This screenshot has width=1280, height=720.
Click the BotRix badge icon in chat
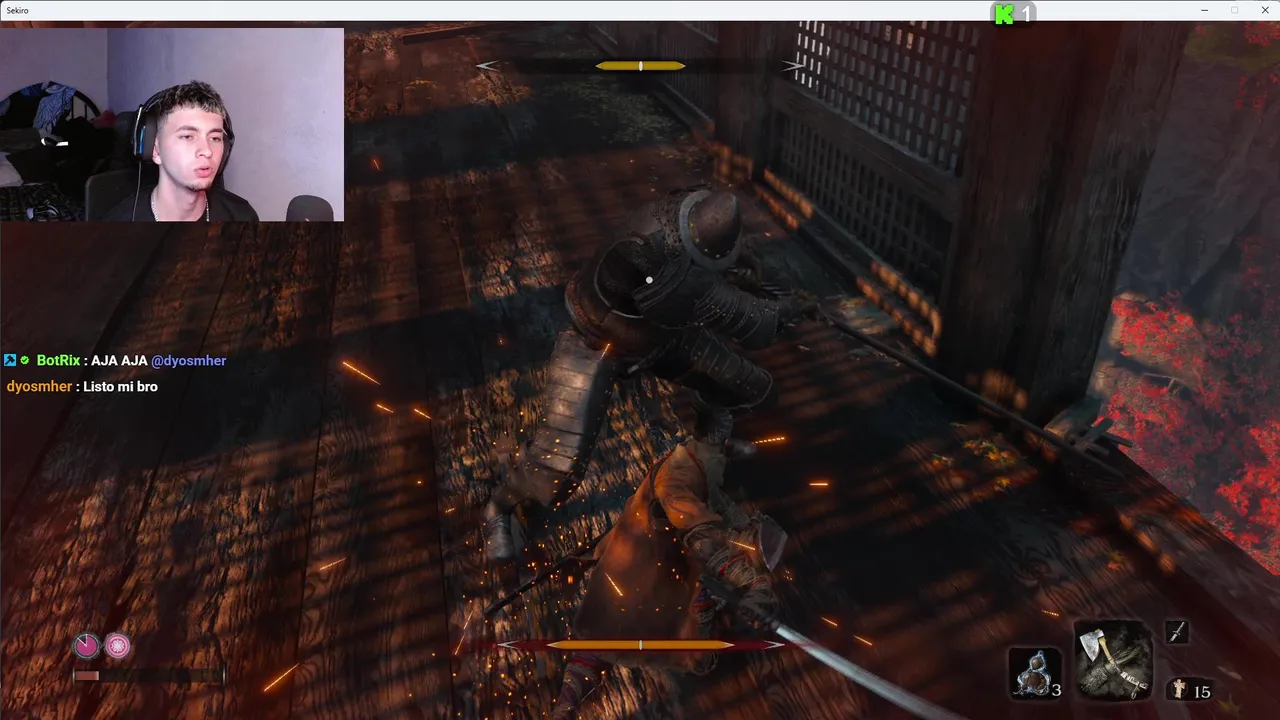tap(10, 361)
